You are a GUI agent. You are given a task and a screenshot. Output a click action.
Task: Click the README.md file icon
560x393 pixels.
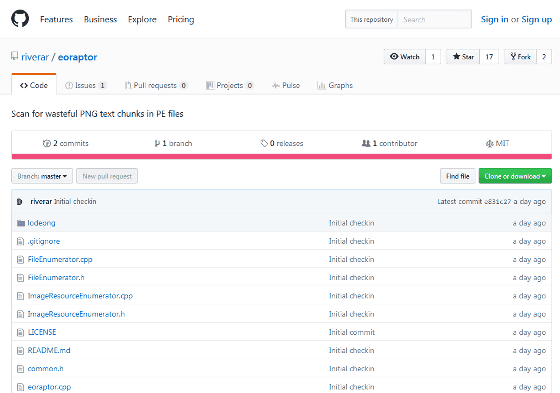coord(20,351)
